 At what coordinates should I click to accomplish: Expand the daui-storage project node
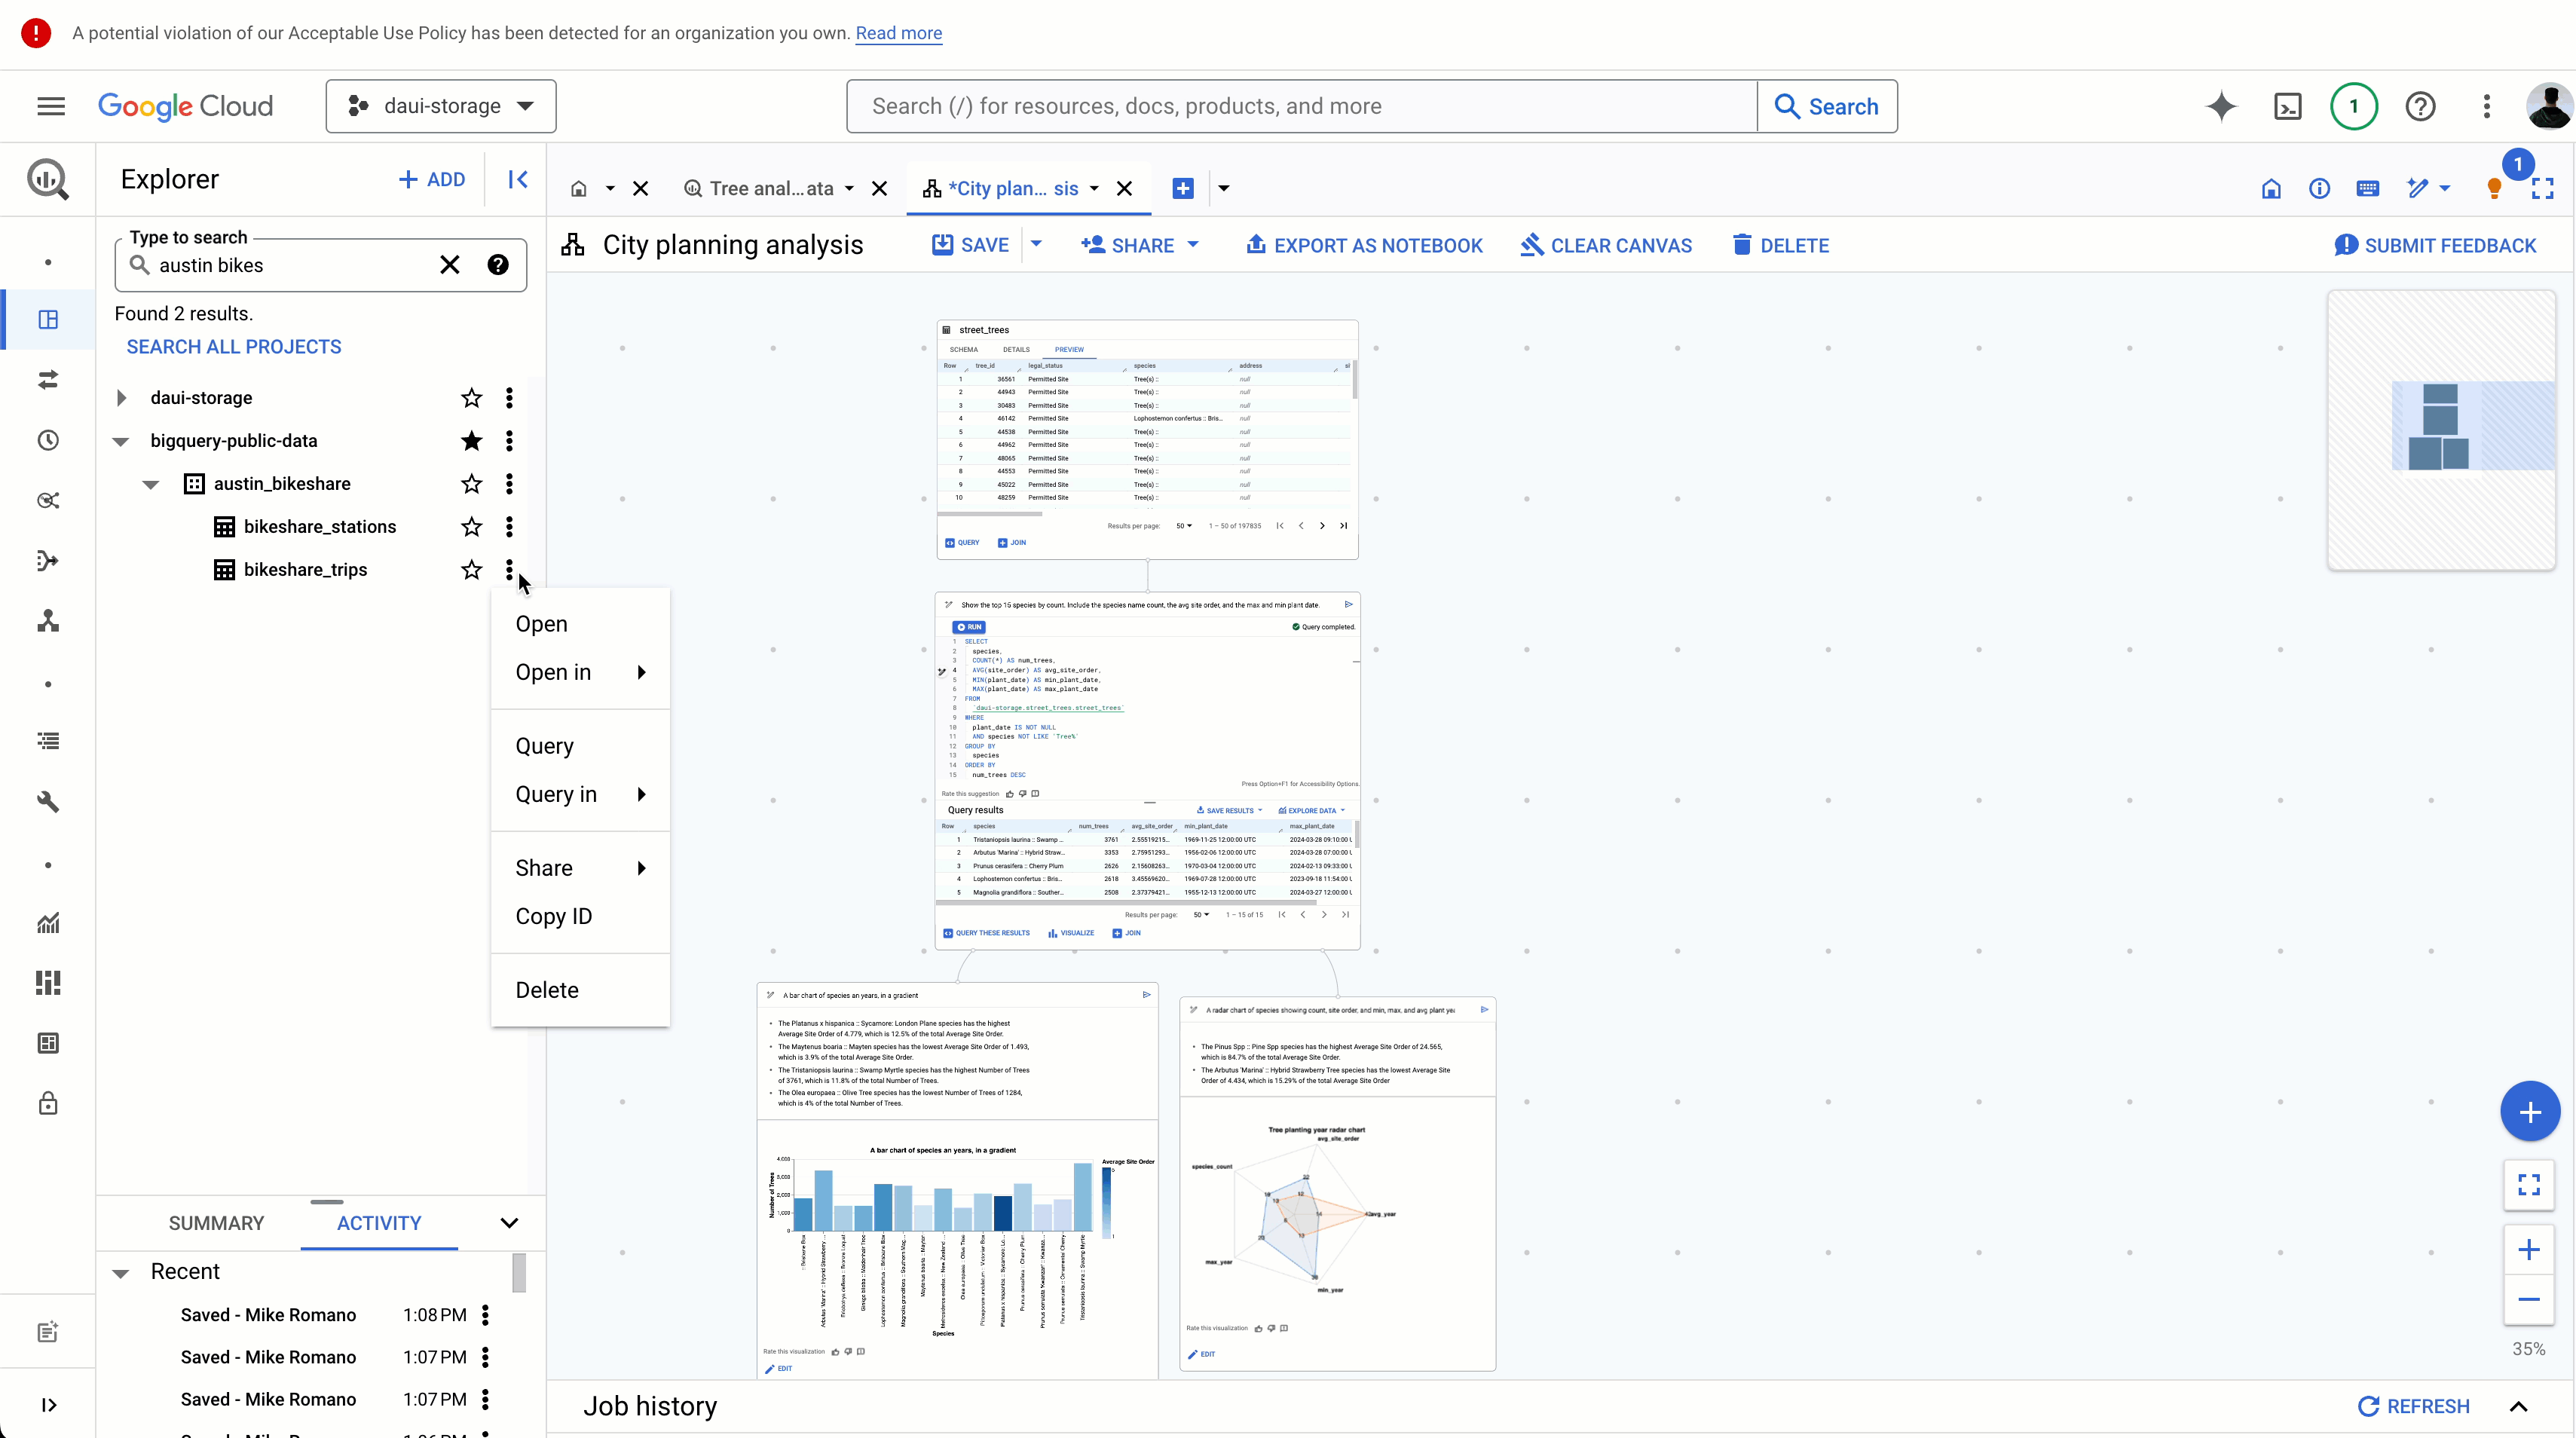tap(121, 396)
